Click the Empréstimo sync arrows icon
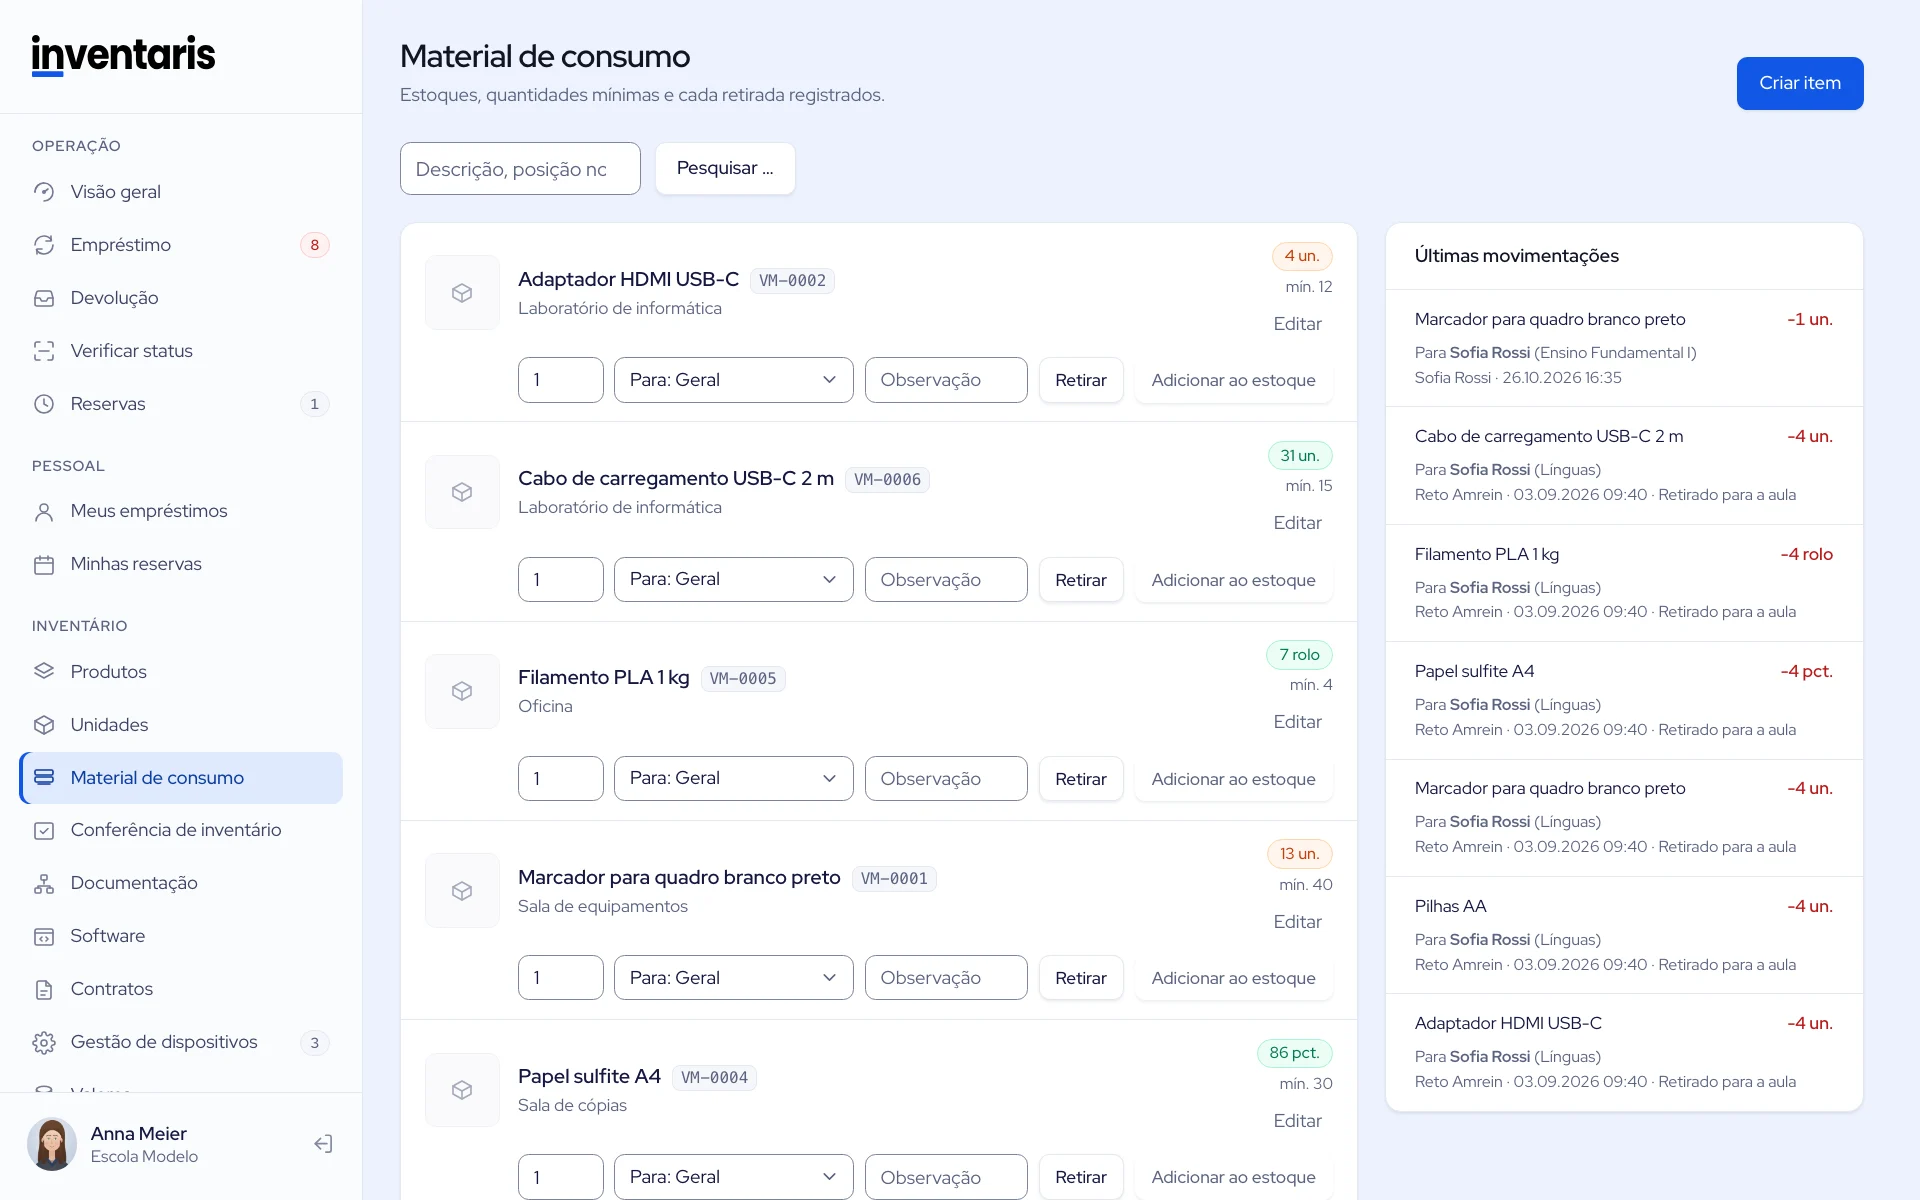This screenshot has height=1200, width=1920. point(44,245)
